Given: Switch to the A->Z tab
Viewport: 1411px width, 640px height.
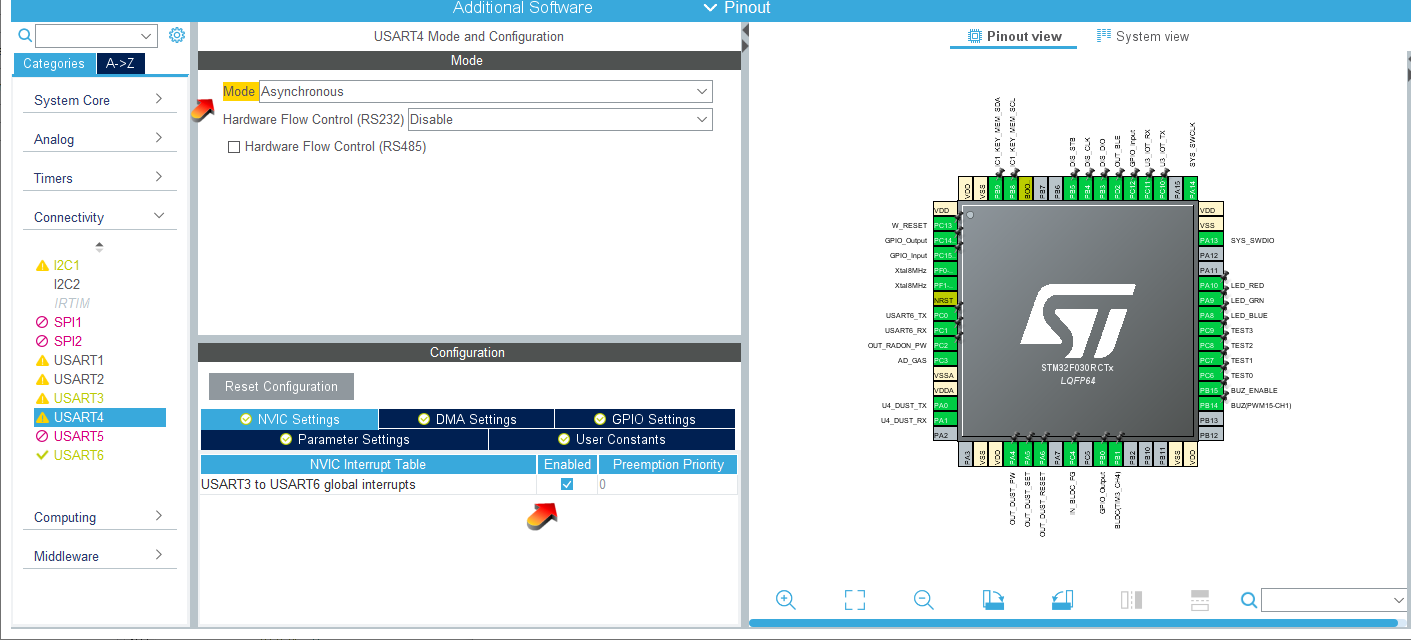Looking at the screenshot, I should 120,64.
